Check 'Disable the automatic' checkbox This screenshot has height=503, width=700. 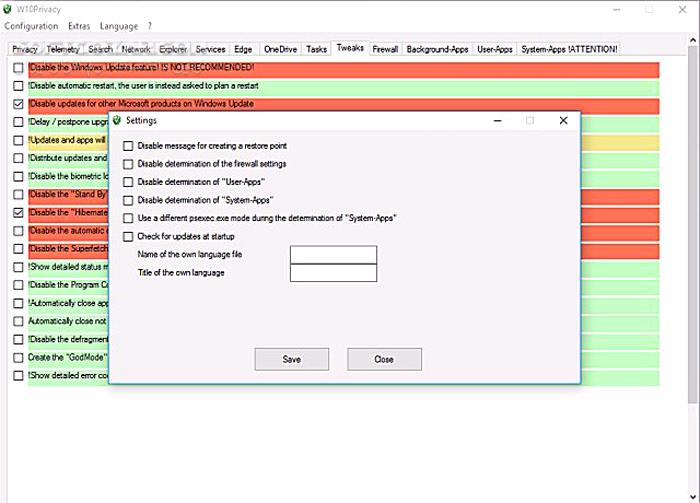click(18, 231)
